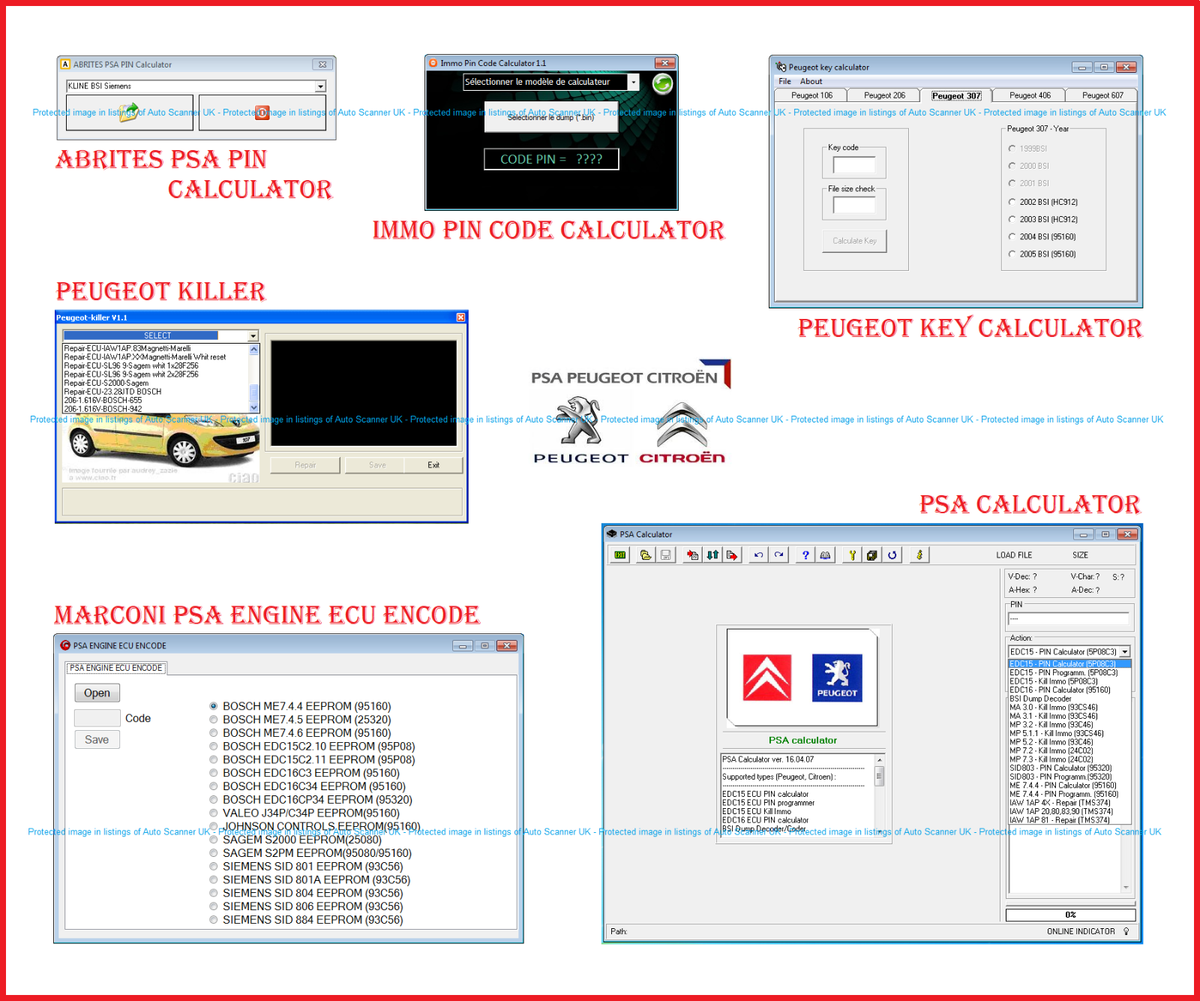Image resolution: width=1200 pixels, height=1001 pixels.
Task: Select BOSCH ME7.4.5 EEPROM (25320) radio button
Action: coord(213,719)
